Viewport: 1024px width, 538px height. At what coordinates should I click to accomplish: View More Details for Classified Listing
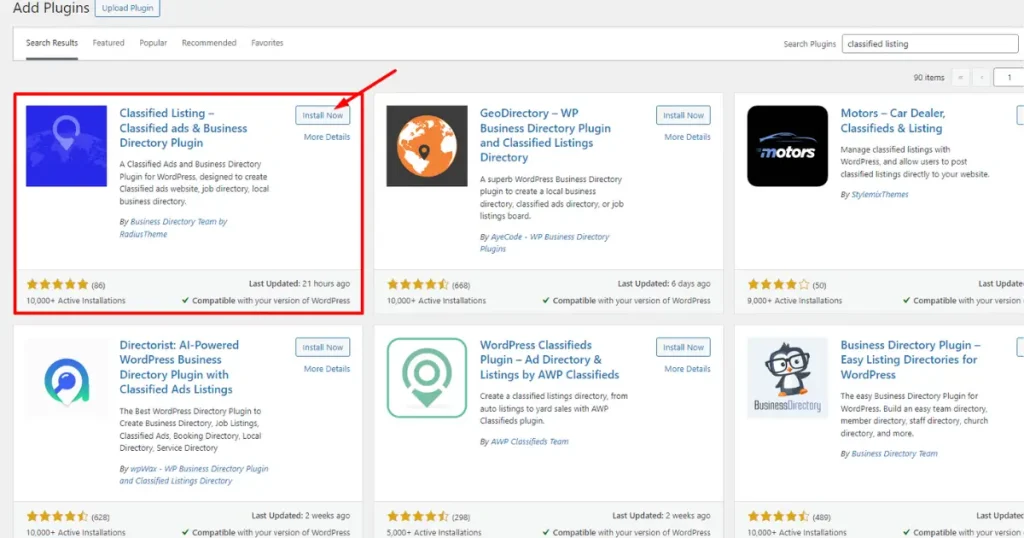(327, 137)
